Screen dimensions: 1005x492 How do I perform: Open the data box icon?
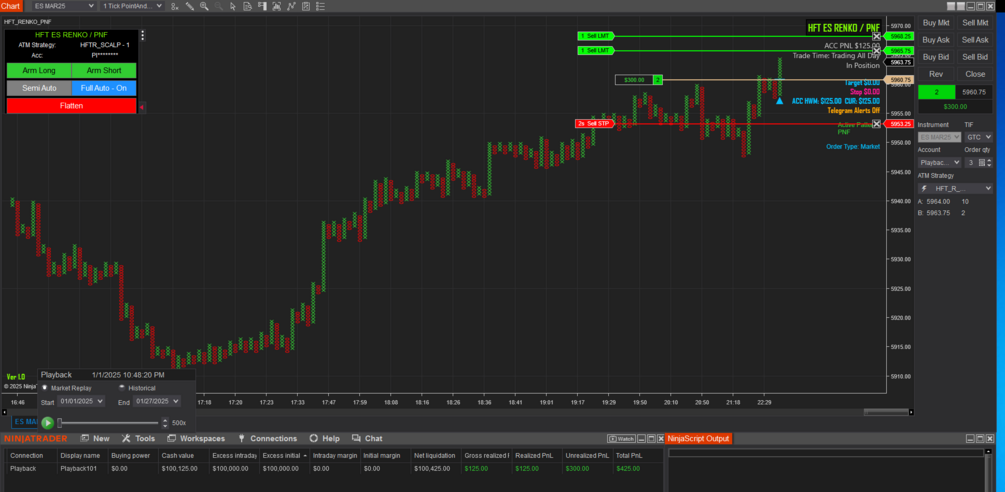coord(247,6)
